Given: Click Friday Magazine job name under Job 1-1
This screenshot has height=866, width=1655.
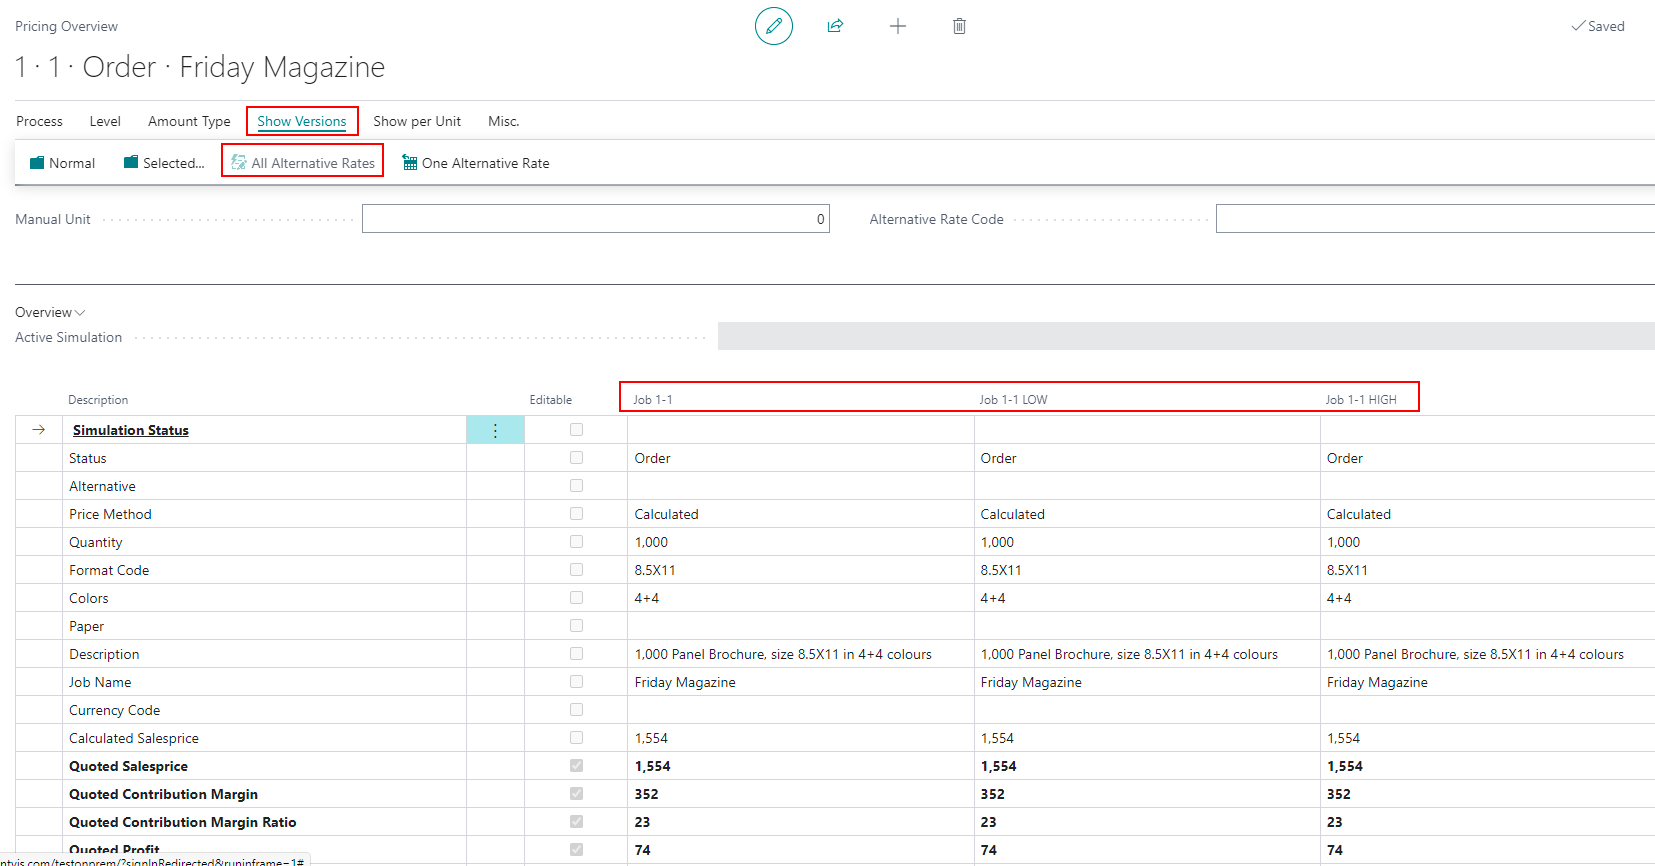Looking at the screenshot, I should pos(685,682).
